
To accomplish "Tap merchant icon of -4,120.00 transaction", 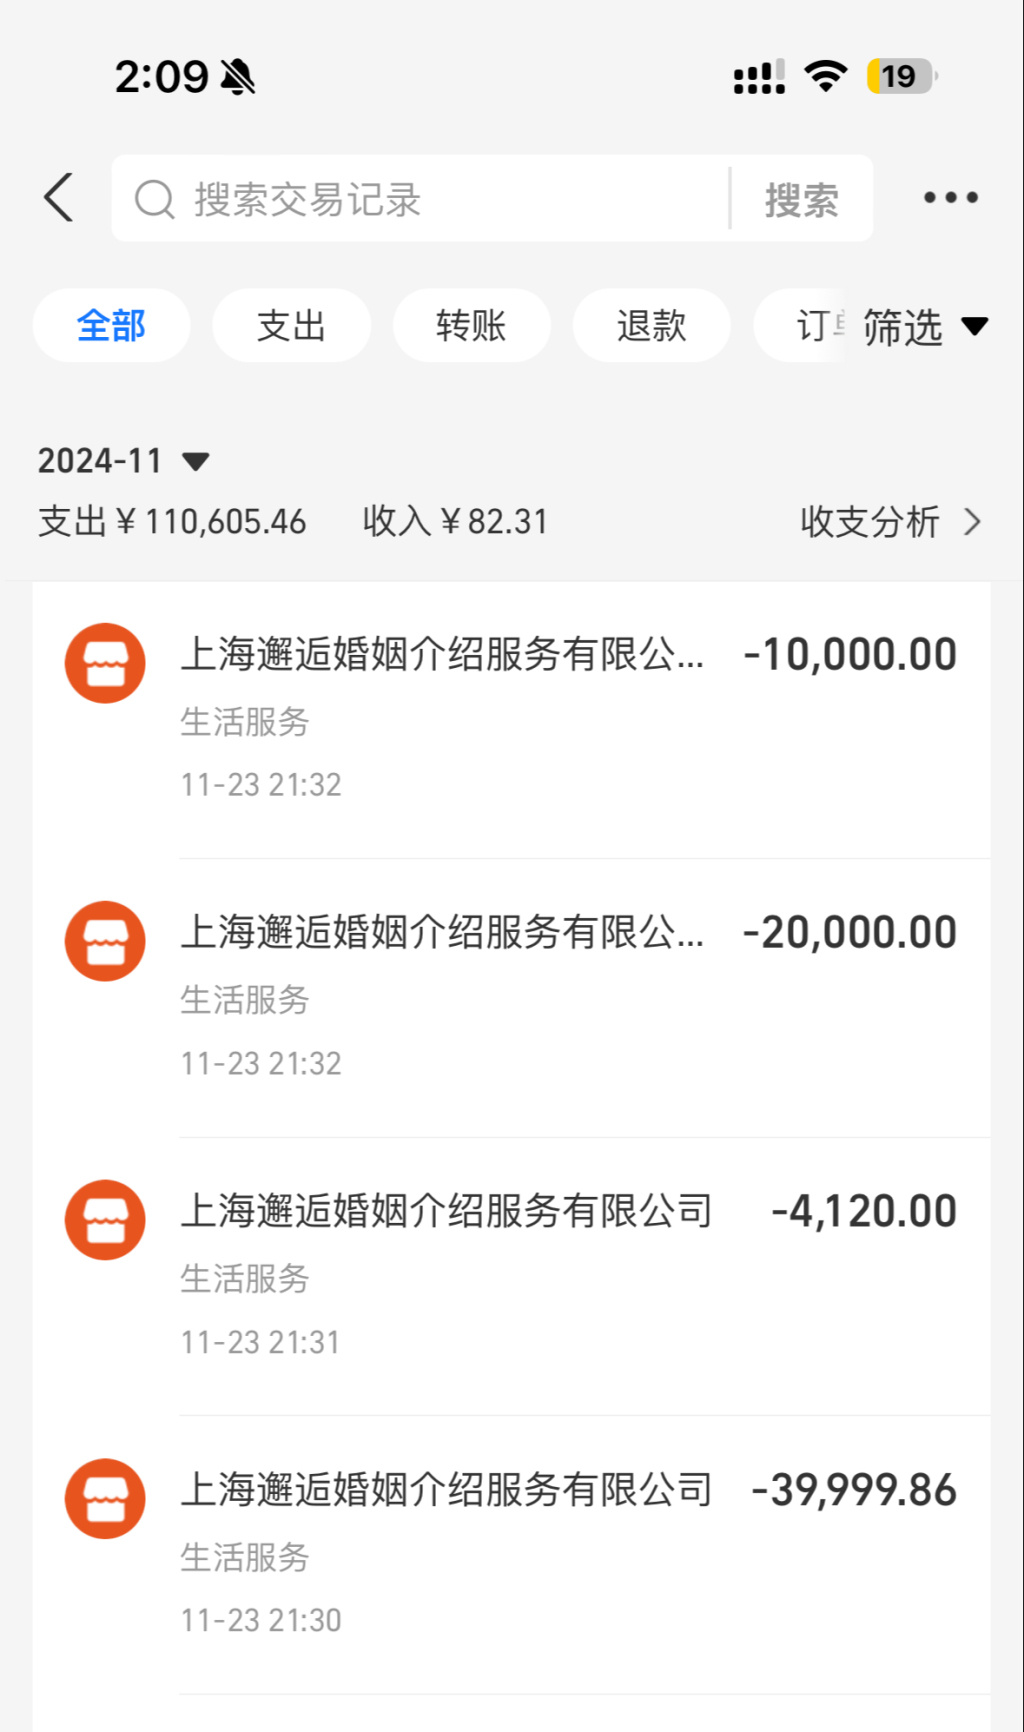I will 105,1220.
